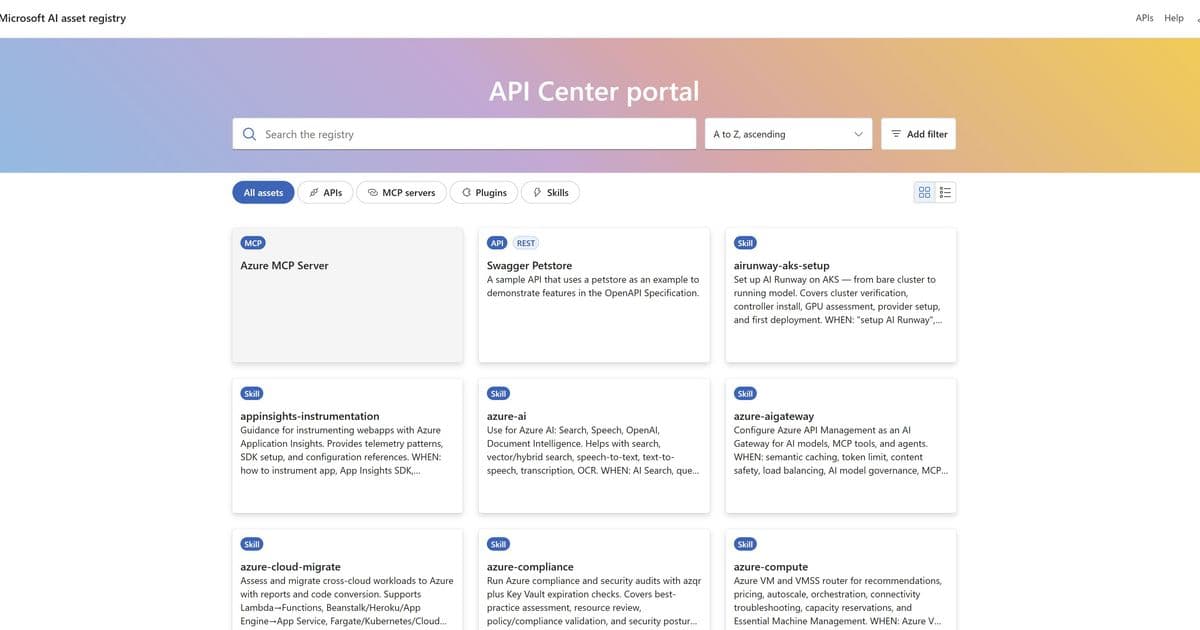Open the azure-aigateway skill title

tap(774, 416)
